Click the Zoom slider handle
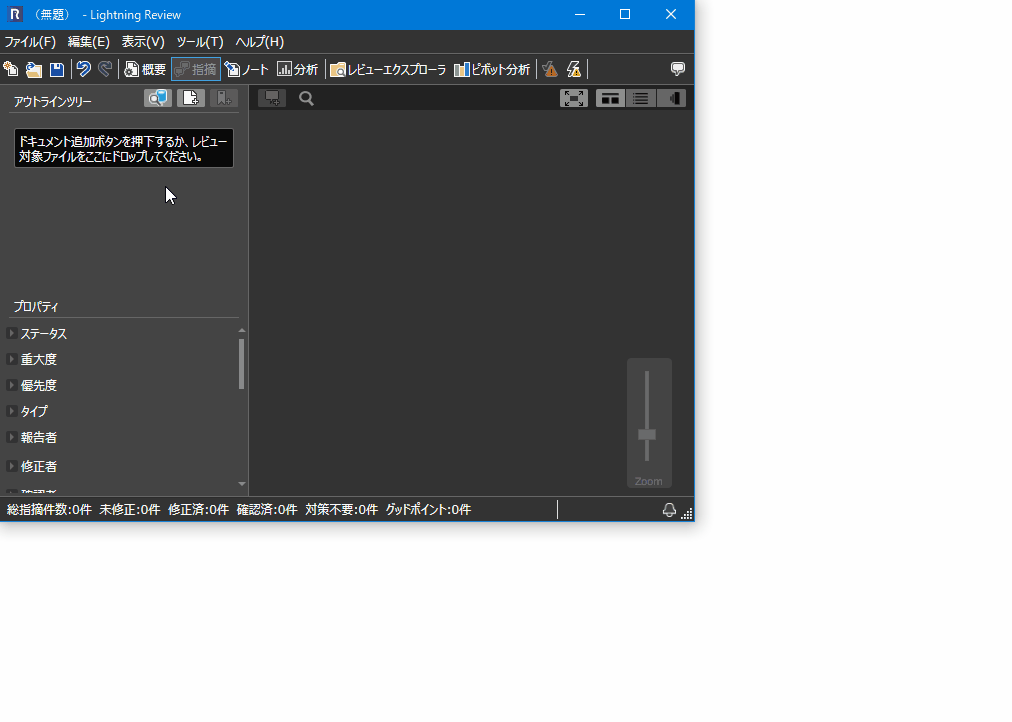 pyautogui.click(x=647, y=434)
